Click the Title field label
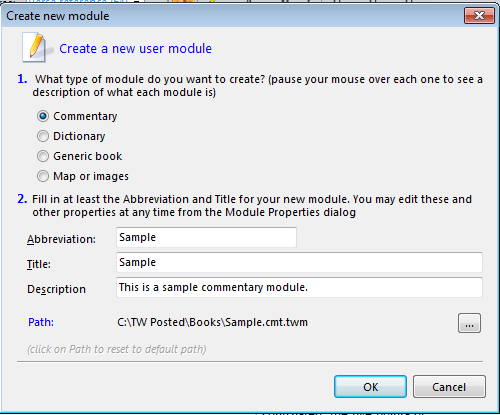Viewport: 500px width, 415px height. pyautogui.click(x=39, y=264)
